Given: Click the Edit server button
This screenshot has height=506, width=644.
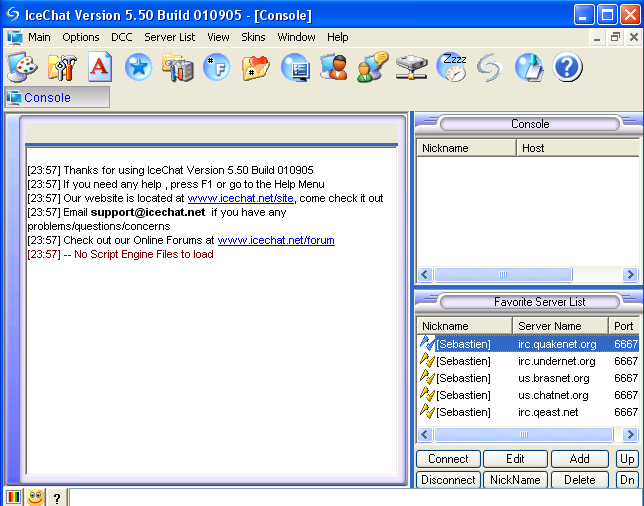Looking at the screenshot, I should [x=515, y=459].
